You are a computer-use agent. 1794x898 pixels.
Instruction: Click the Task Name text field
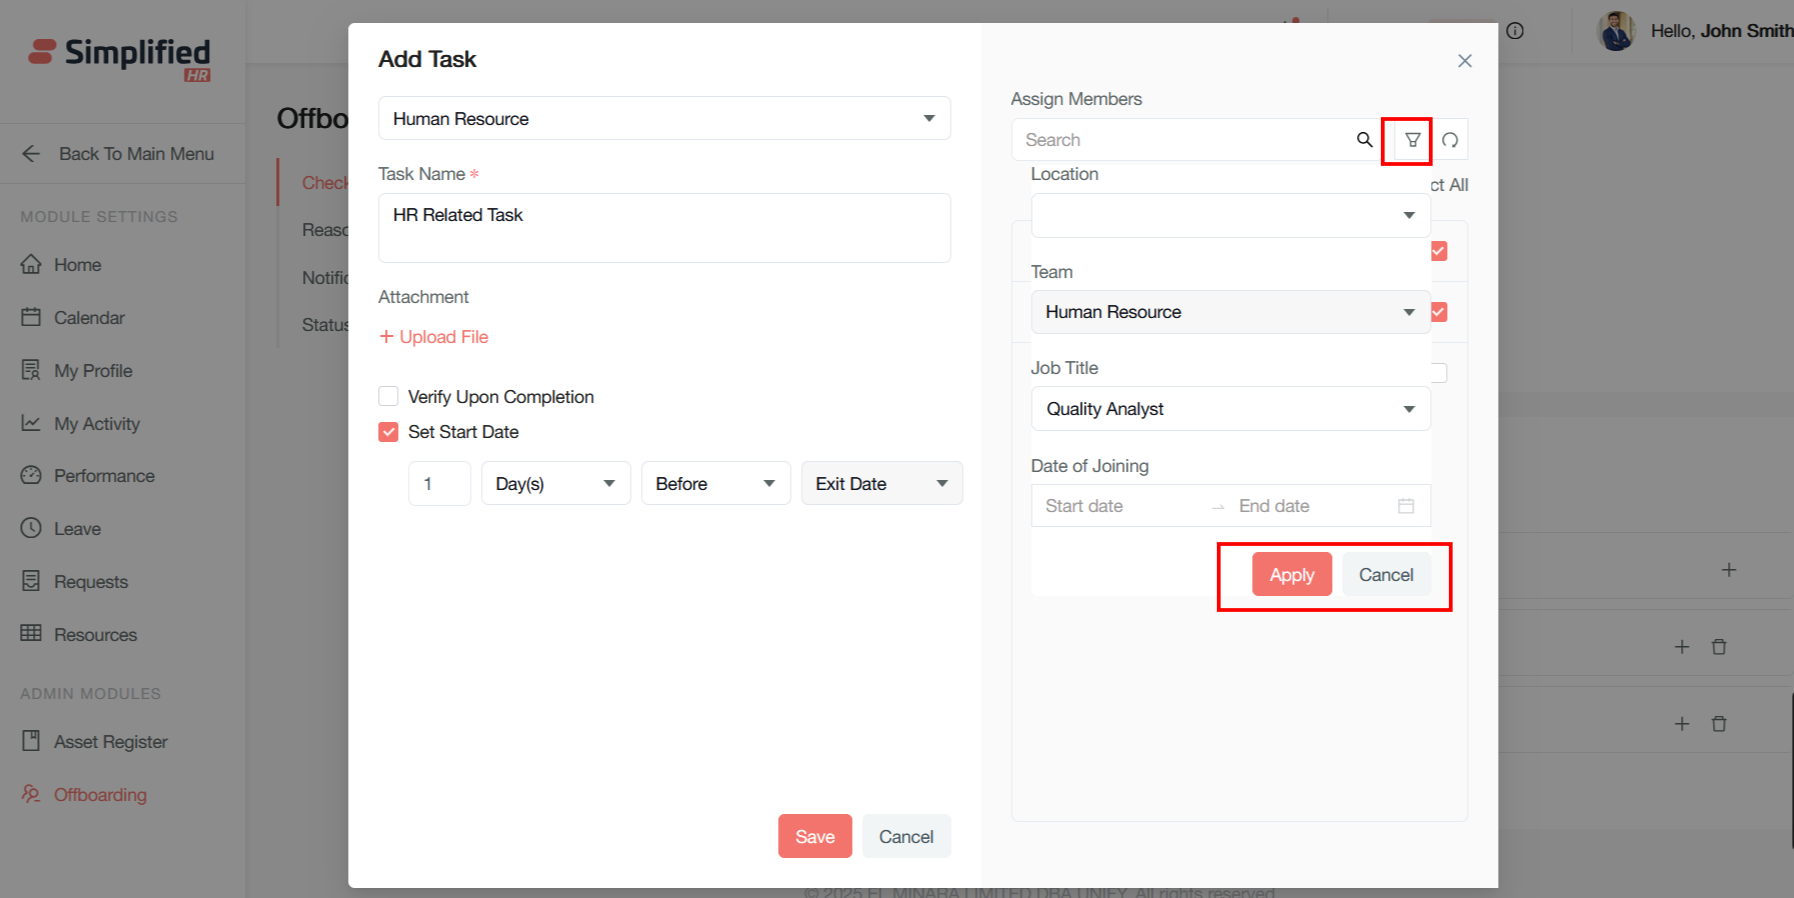(664, 228)
